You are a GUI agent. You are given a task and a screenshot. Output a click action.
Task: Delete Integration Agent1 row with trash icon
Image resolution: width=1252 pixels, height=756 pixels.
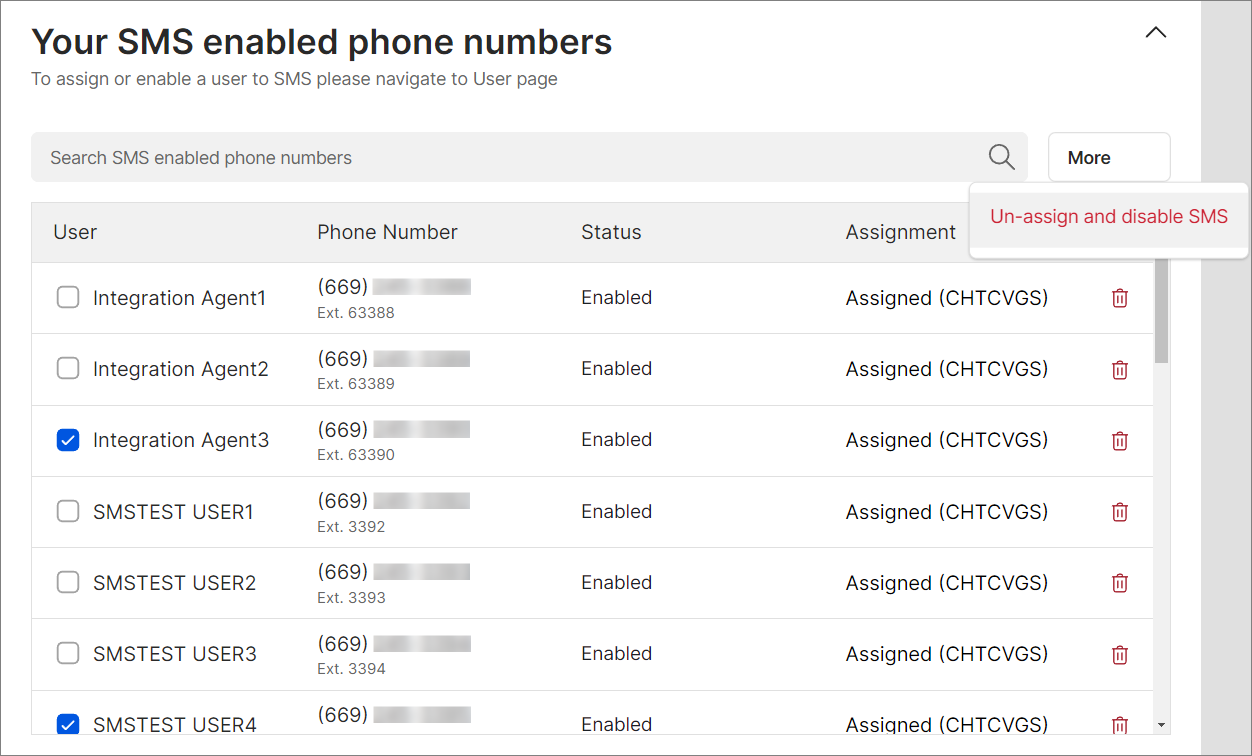(1120, 298)
